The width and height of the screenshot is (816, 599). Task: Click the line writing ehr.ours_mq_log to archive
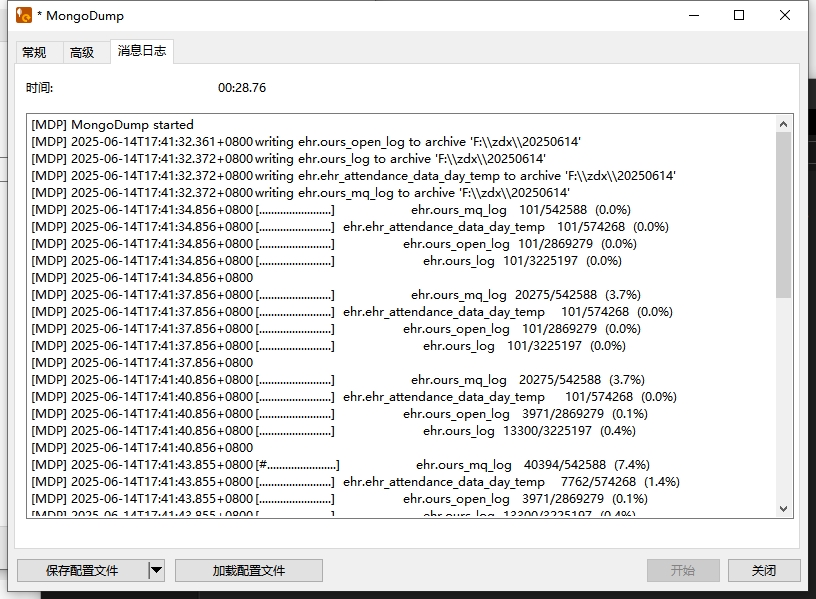[300, 193]
